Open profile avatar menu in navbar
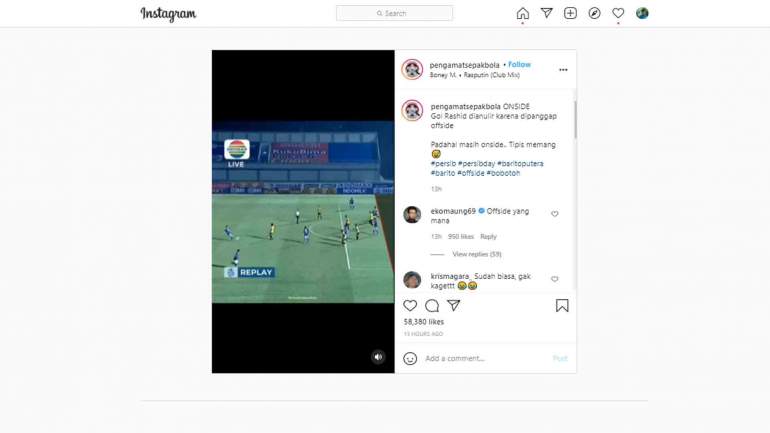Screen dimensions: 770x433 (642, 13)
